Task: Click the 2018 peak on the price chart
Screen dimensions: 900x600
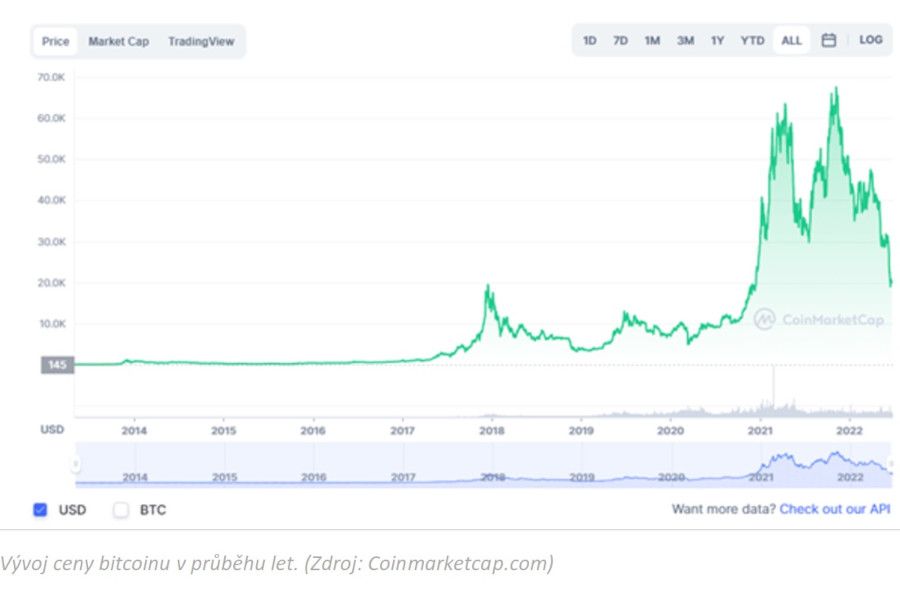Action: 487,288
